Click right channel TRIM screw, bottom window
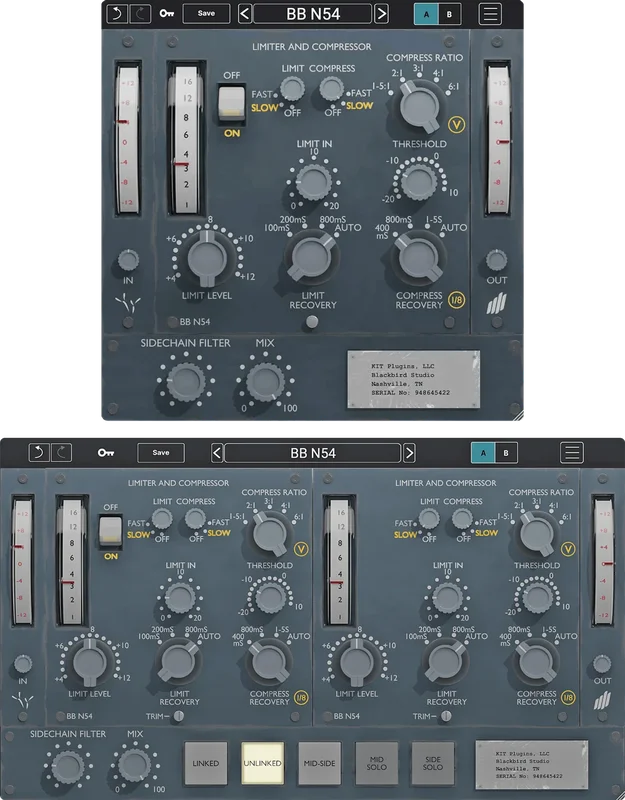This screenshot has height=800, width=625. tap(446, 716)
